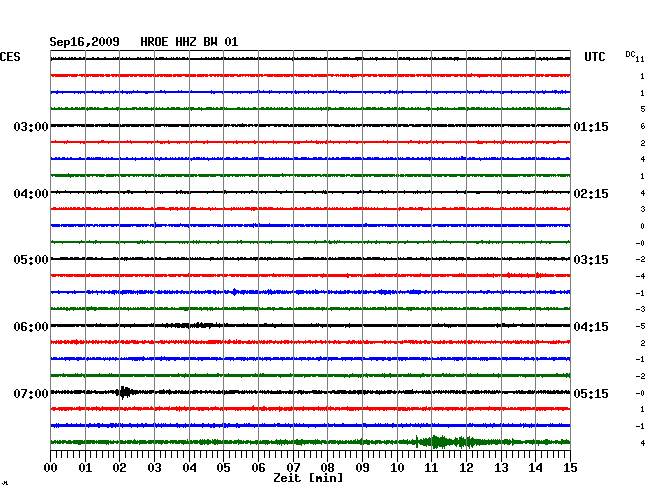
Task: Click the 02 minute axis label
Action: (x=119, y=468)
